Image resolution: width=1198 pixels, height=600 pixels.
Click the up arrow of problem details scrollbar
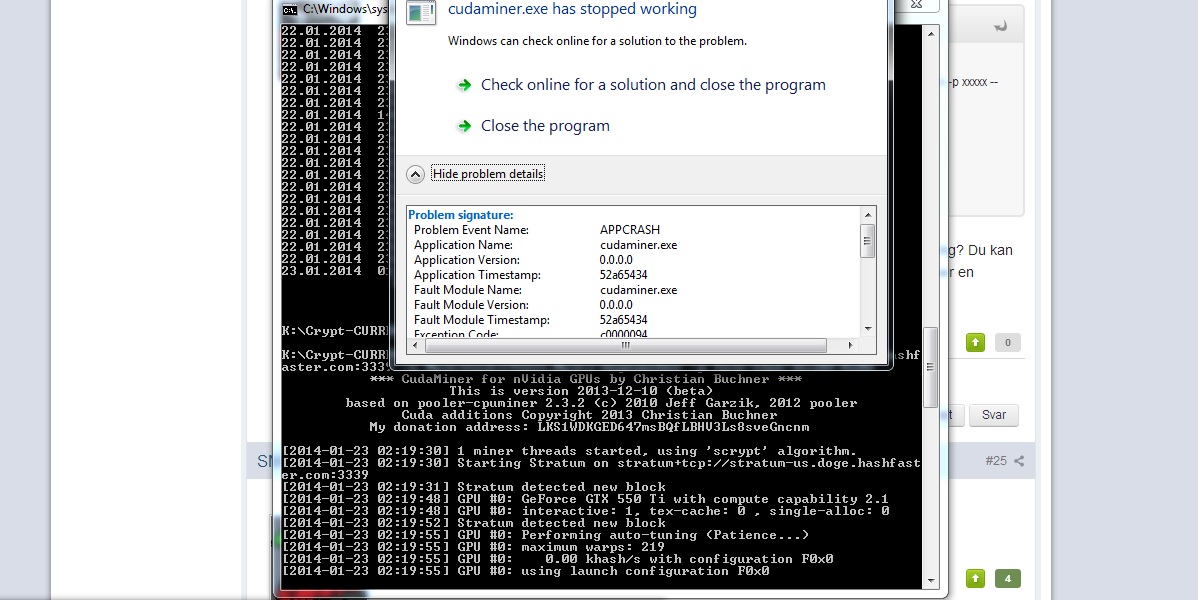pyautogui.click(x=867, y=214)
